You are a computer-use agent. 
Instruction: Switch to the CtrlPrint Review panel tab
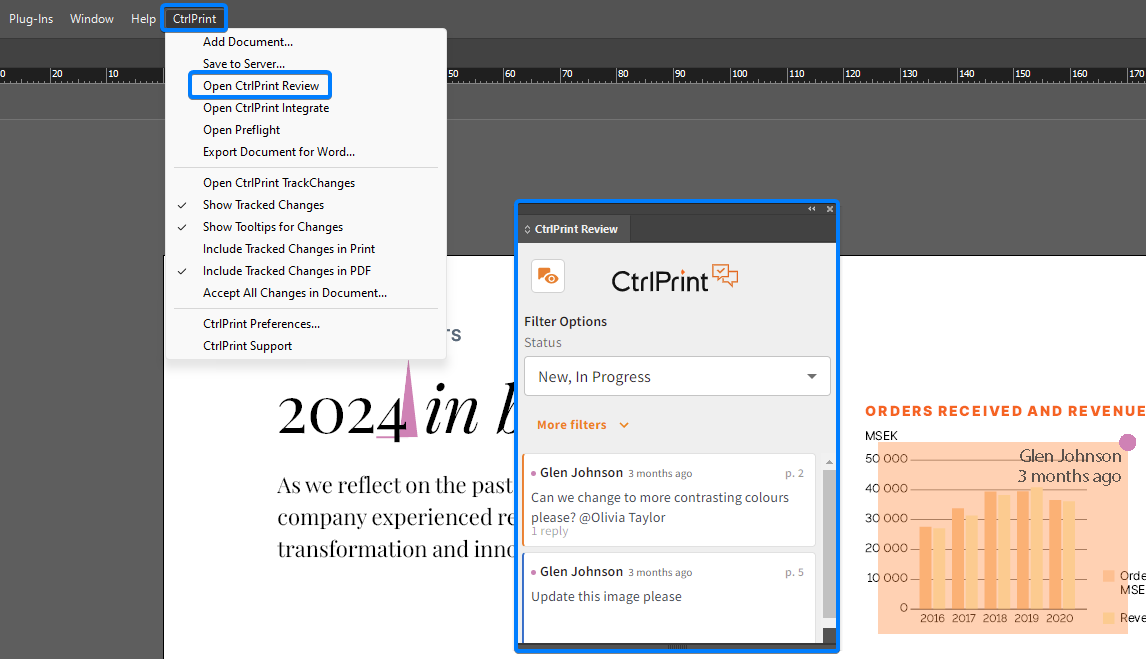click(574, 229)
